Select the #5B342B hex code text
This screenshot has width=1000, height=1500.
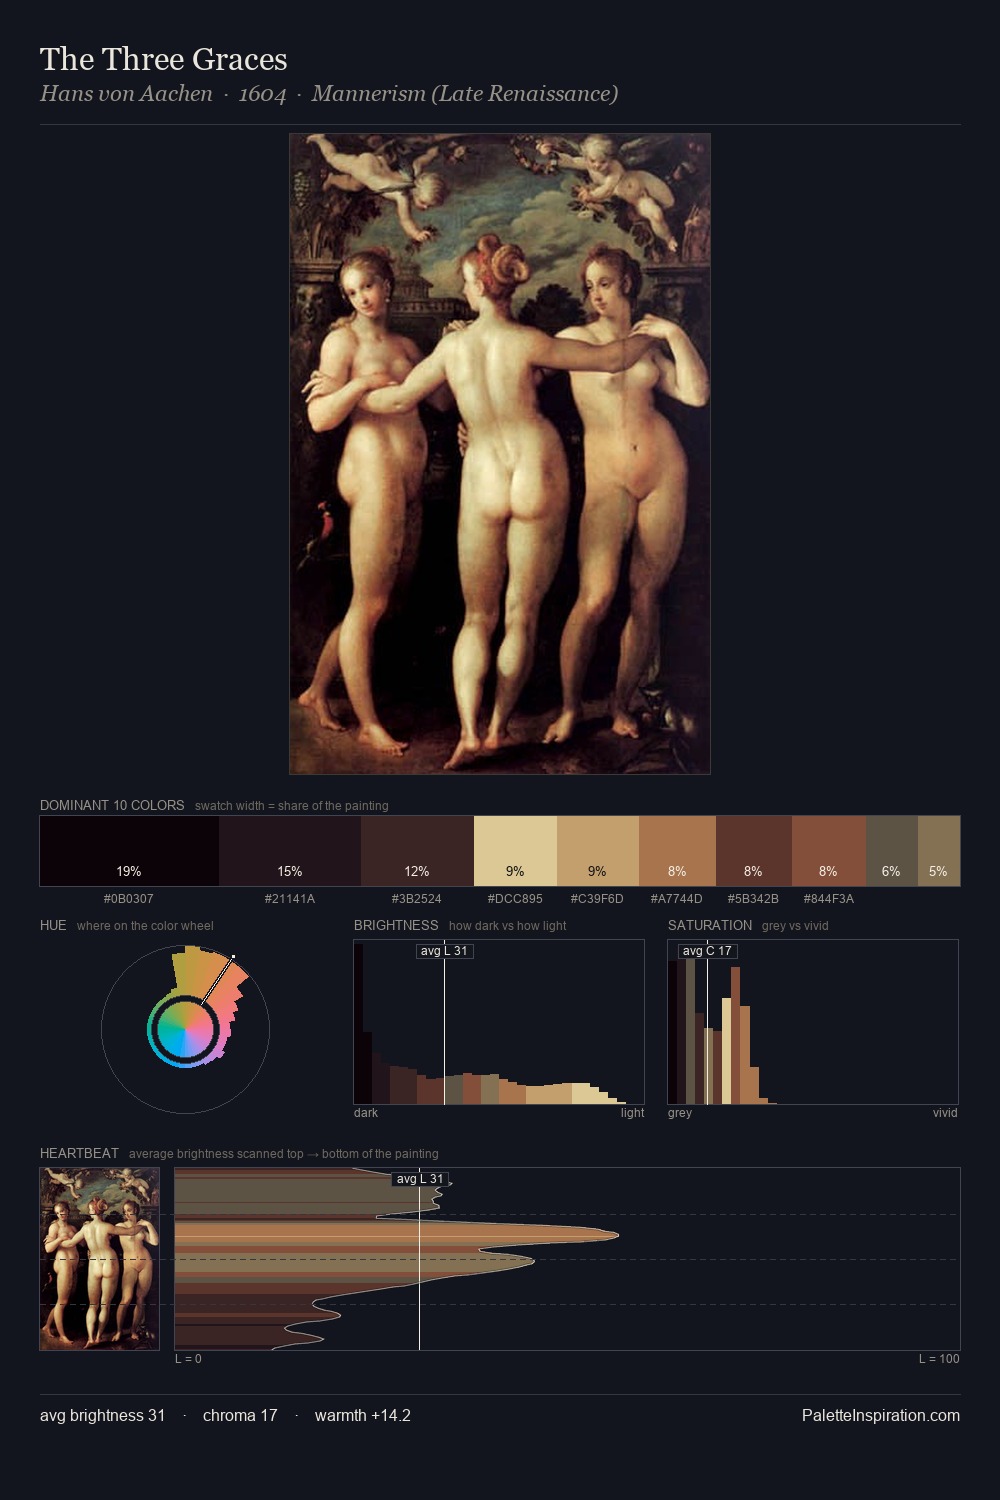pos(753,899)
